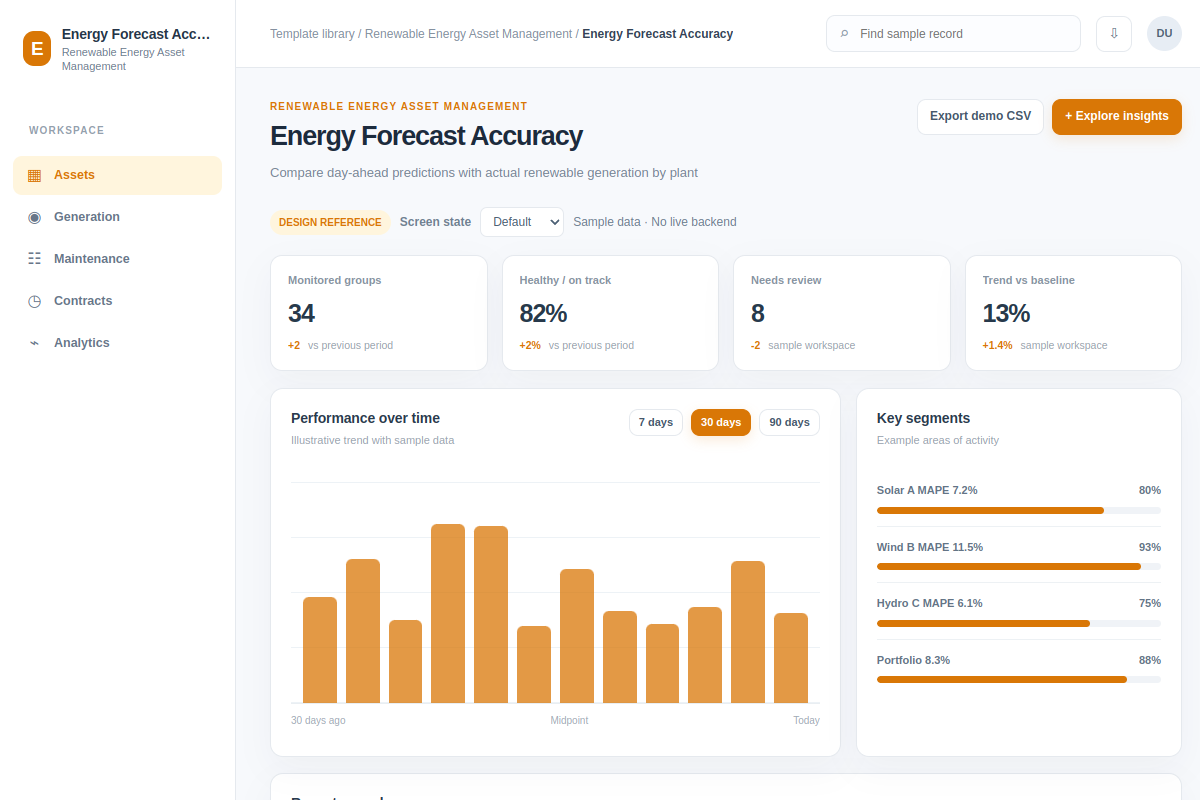Click the Today axis label

pyautogui.click(x=806, y=720)
